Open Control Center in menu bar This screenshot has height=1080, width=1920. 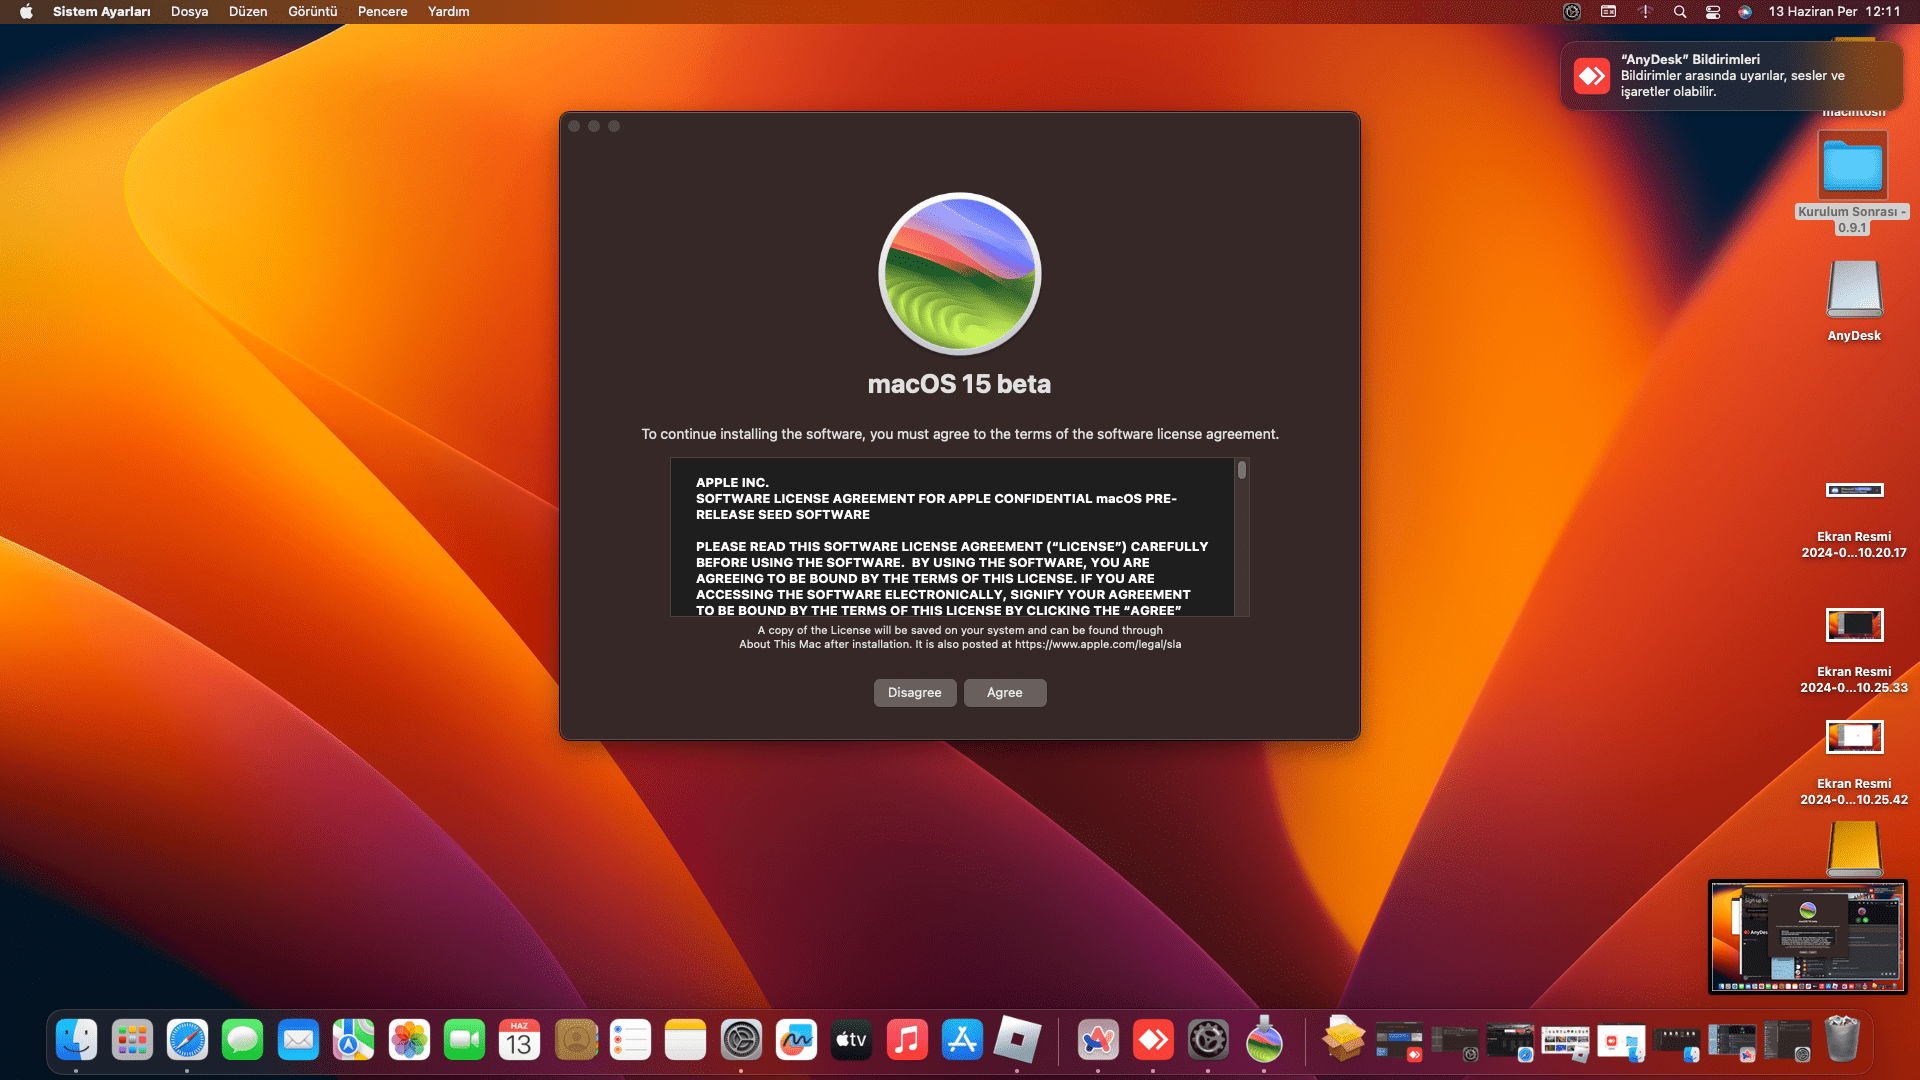tap(1713, 12)
